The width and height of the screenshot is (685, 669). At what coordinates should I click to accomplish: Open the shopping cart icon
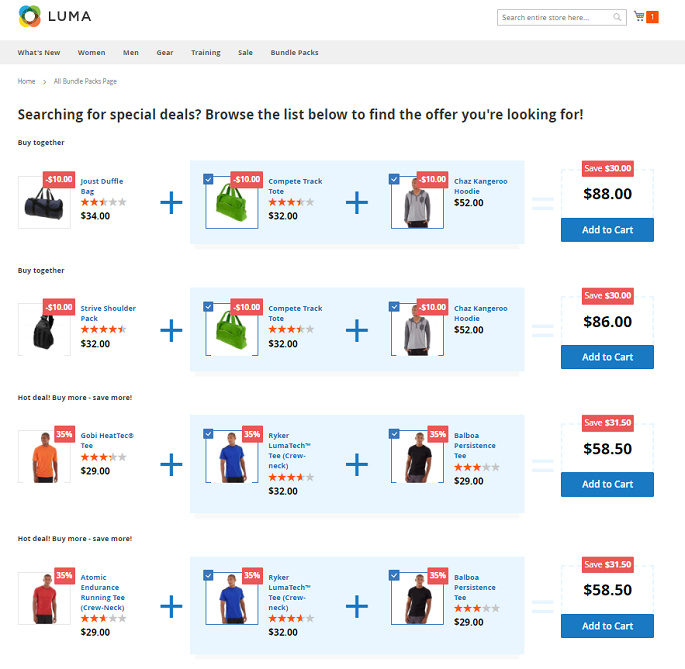[639, 17]
